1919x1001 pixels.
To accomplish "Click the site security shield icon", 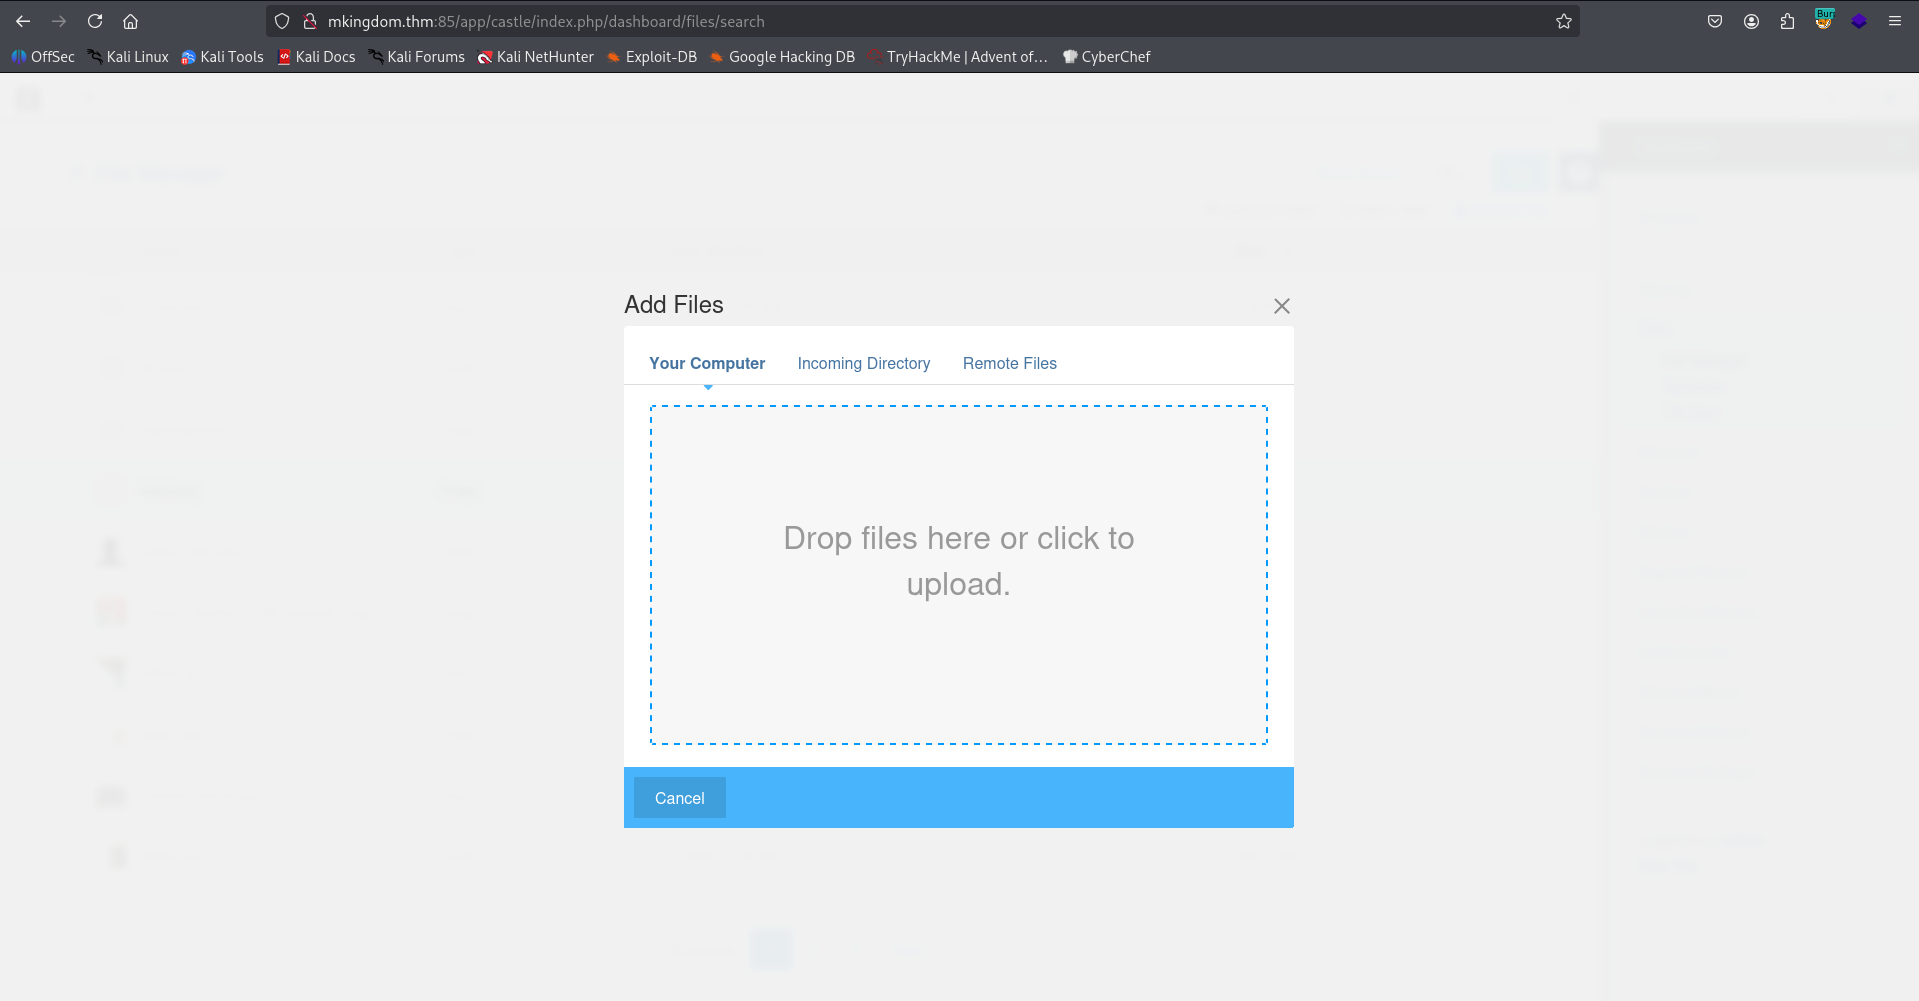I will (282, 21).
